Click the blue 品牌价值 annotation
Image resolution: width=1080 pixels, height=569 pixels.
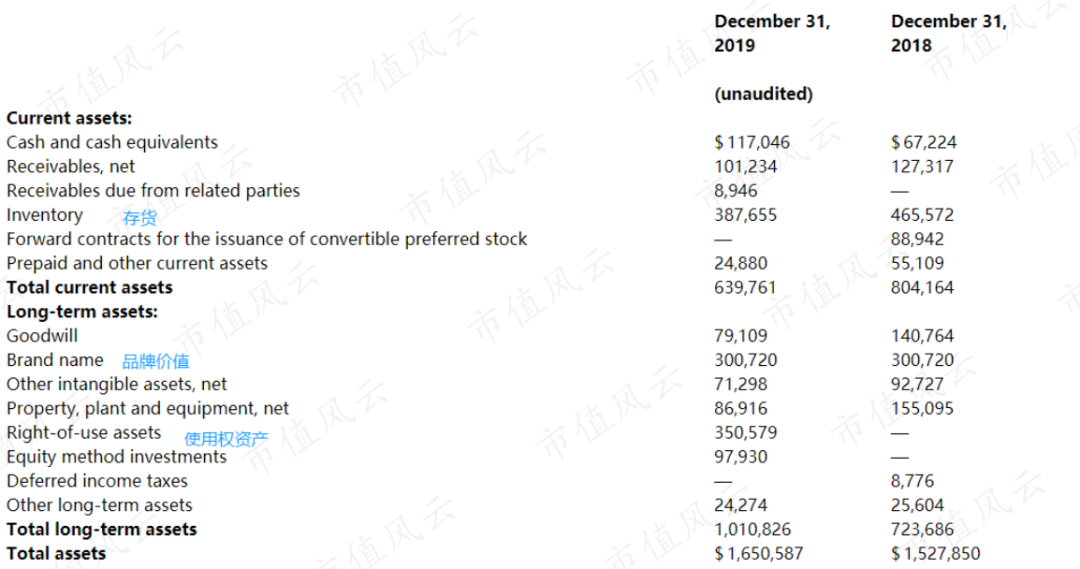coord(156,362)
